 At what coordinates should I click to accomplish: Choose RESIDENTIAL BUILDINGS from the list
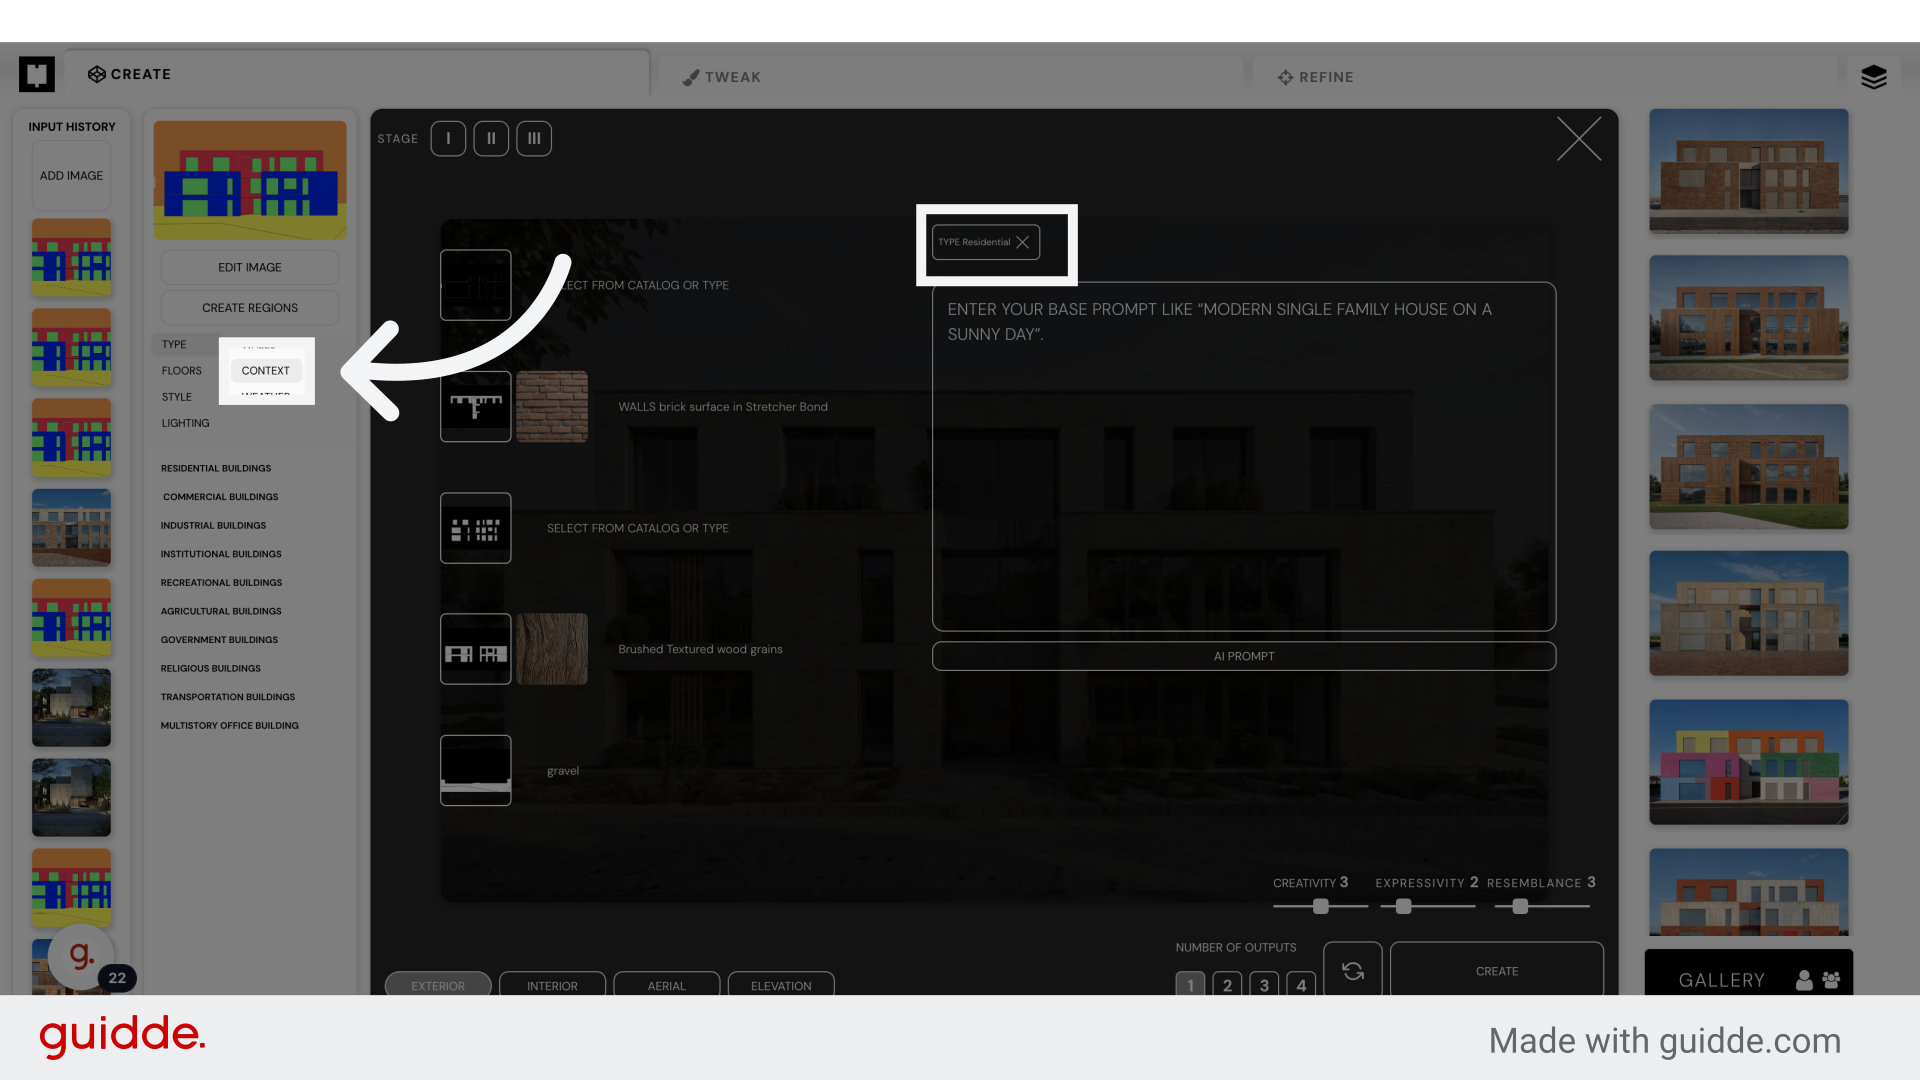[216, 468]
